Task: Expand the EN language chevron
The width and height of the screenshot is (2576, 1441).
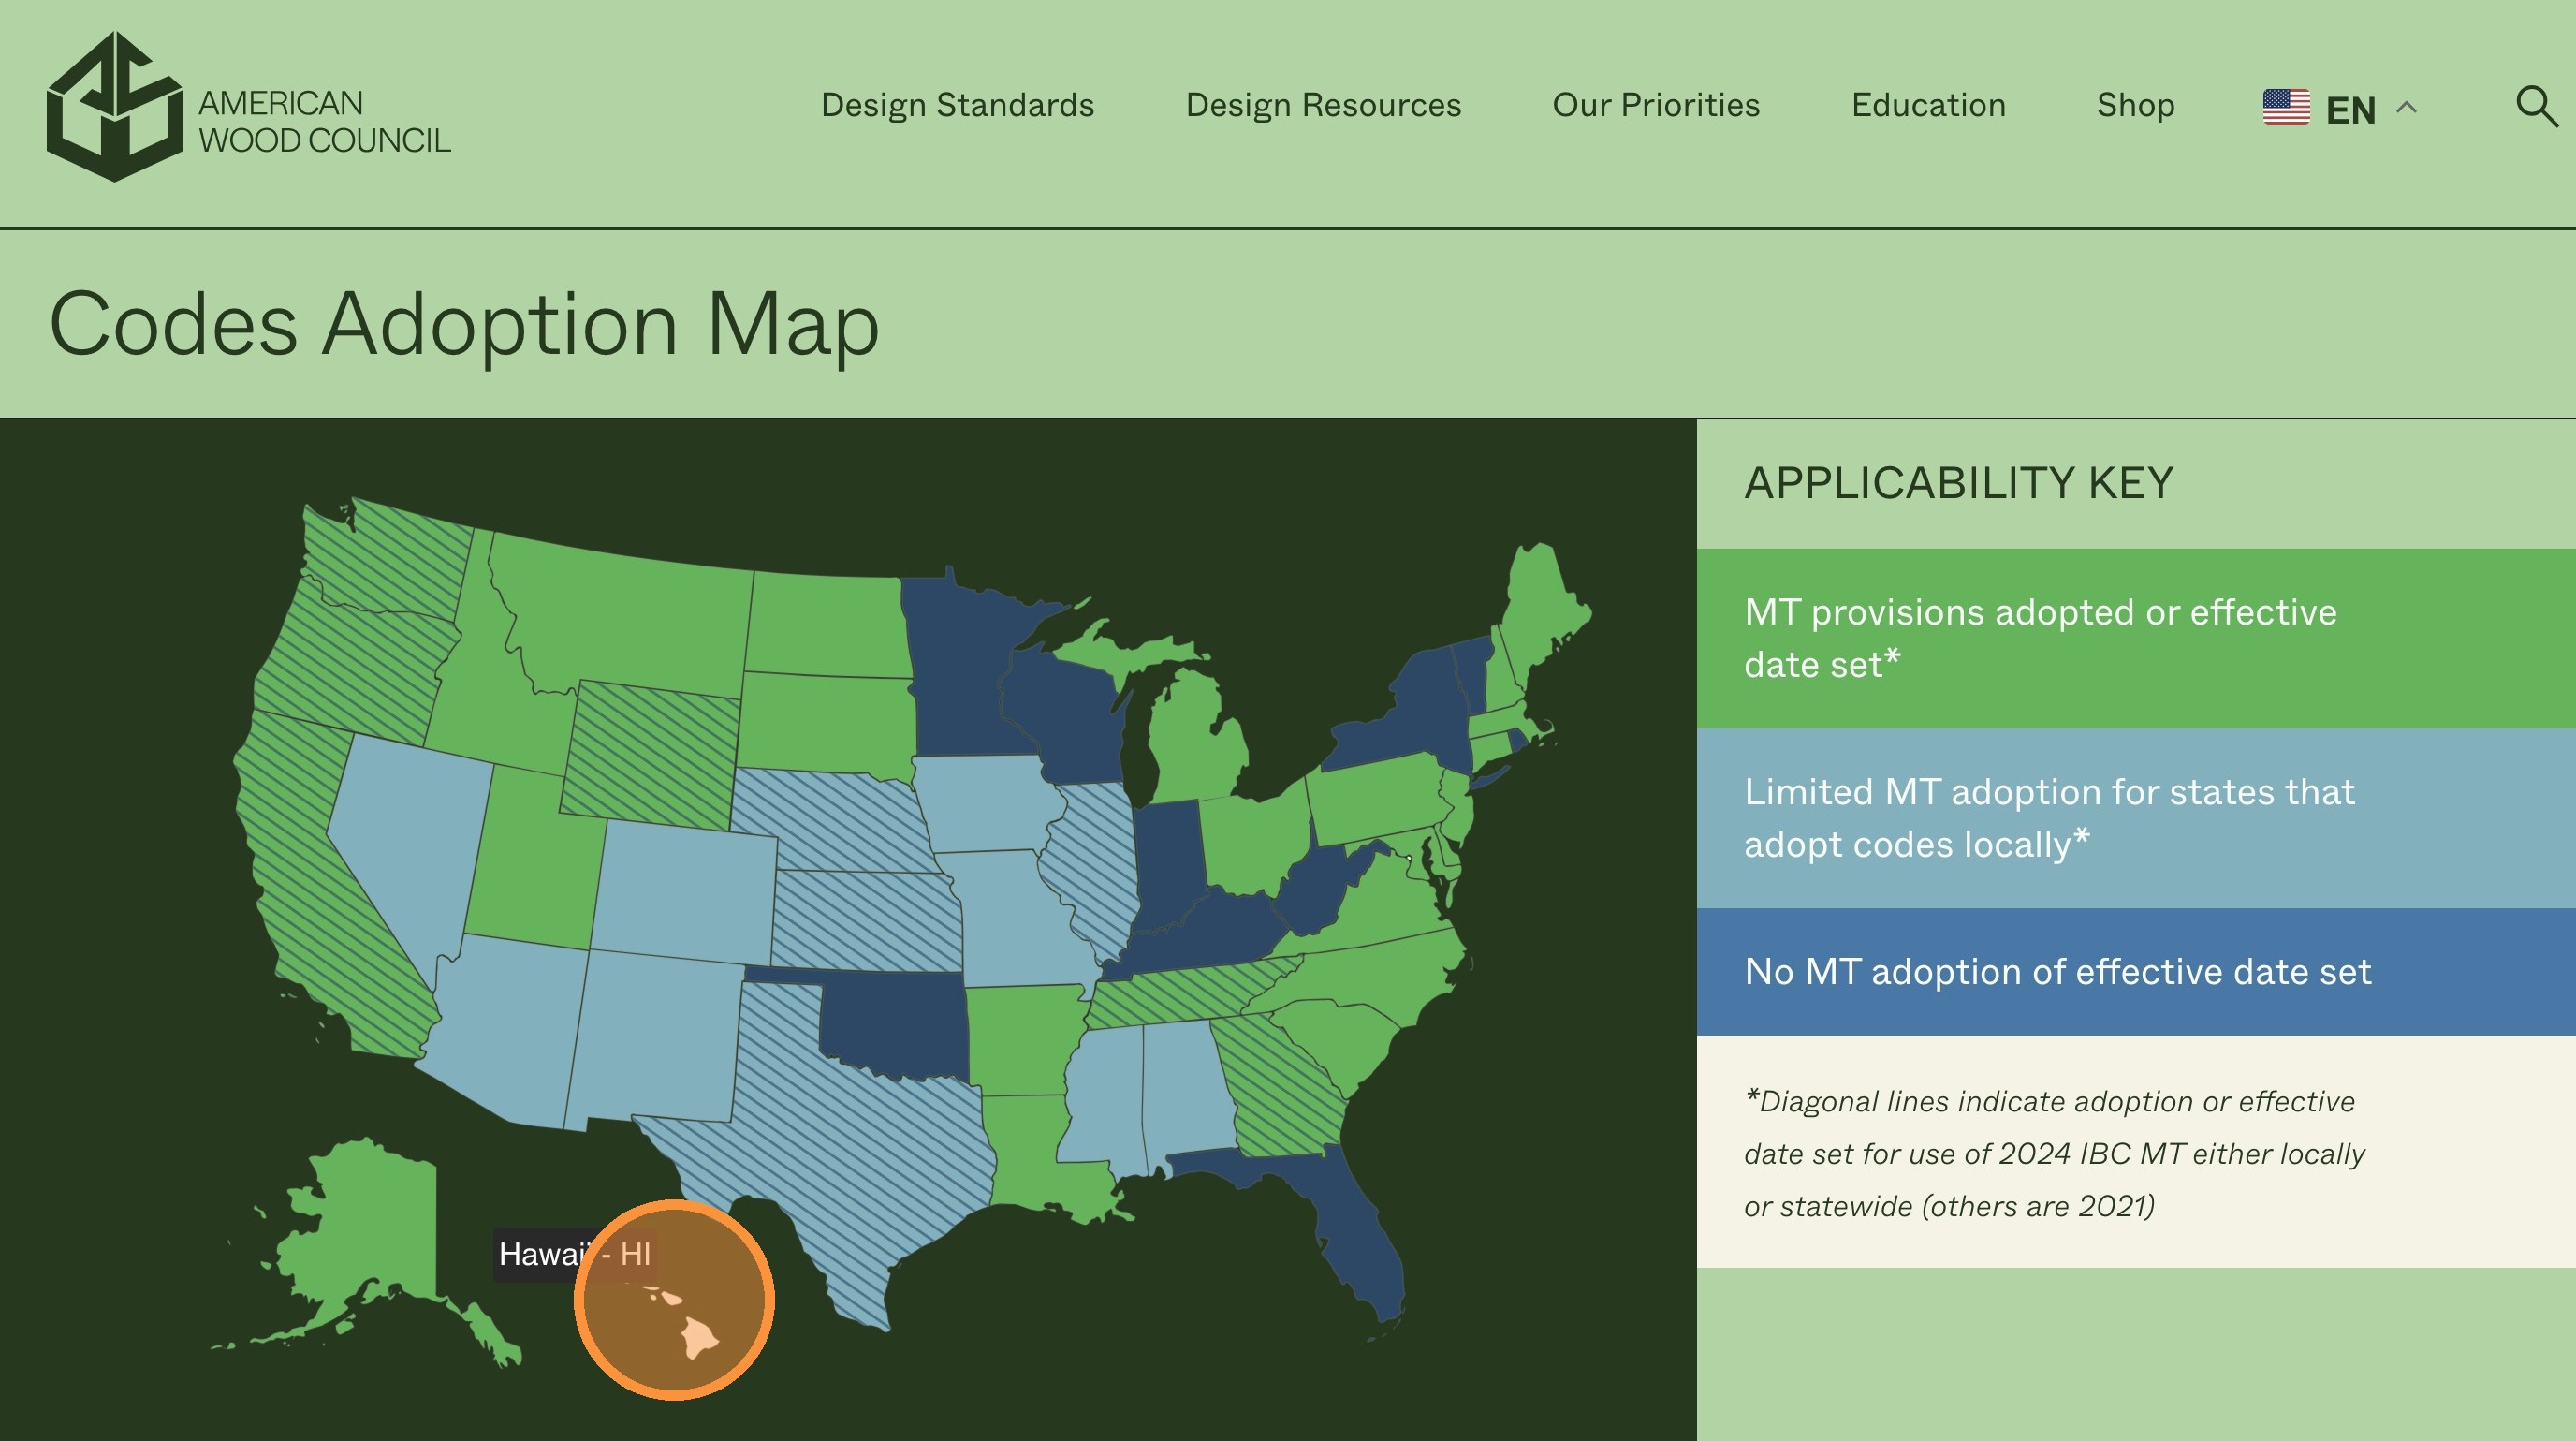Action: pyautogui.click(x=2407, y=107)
